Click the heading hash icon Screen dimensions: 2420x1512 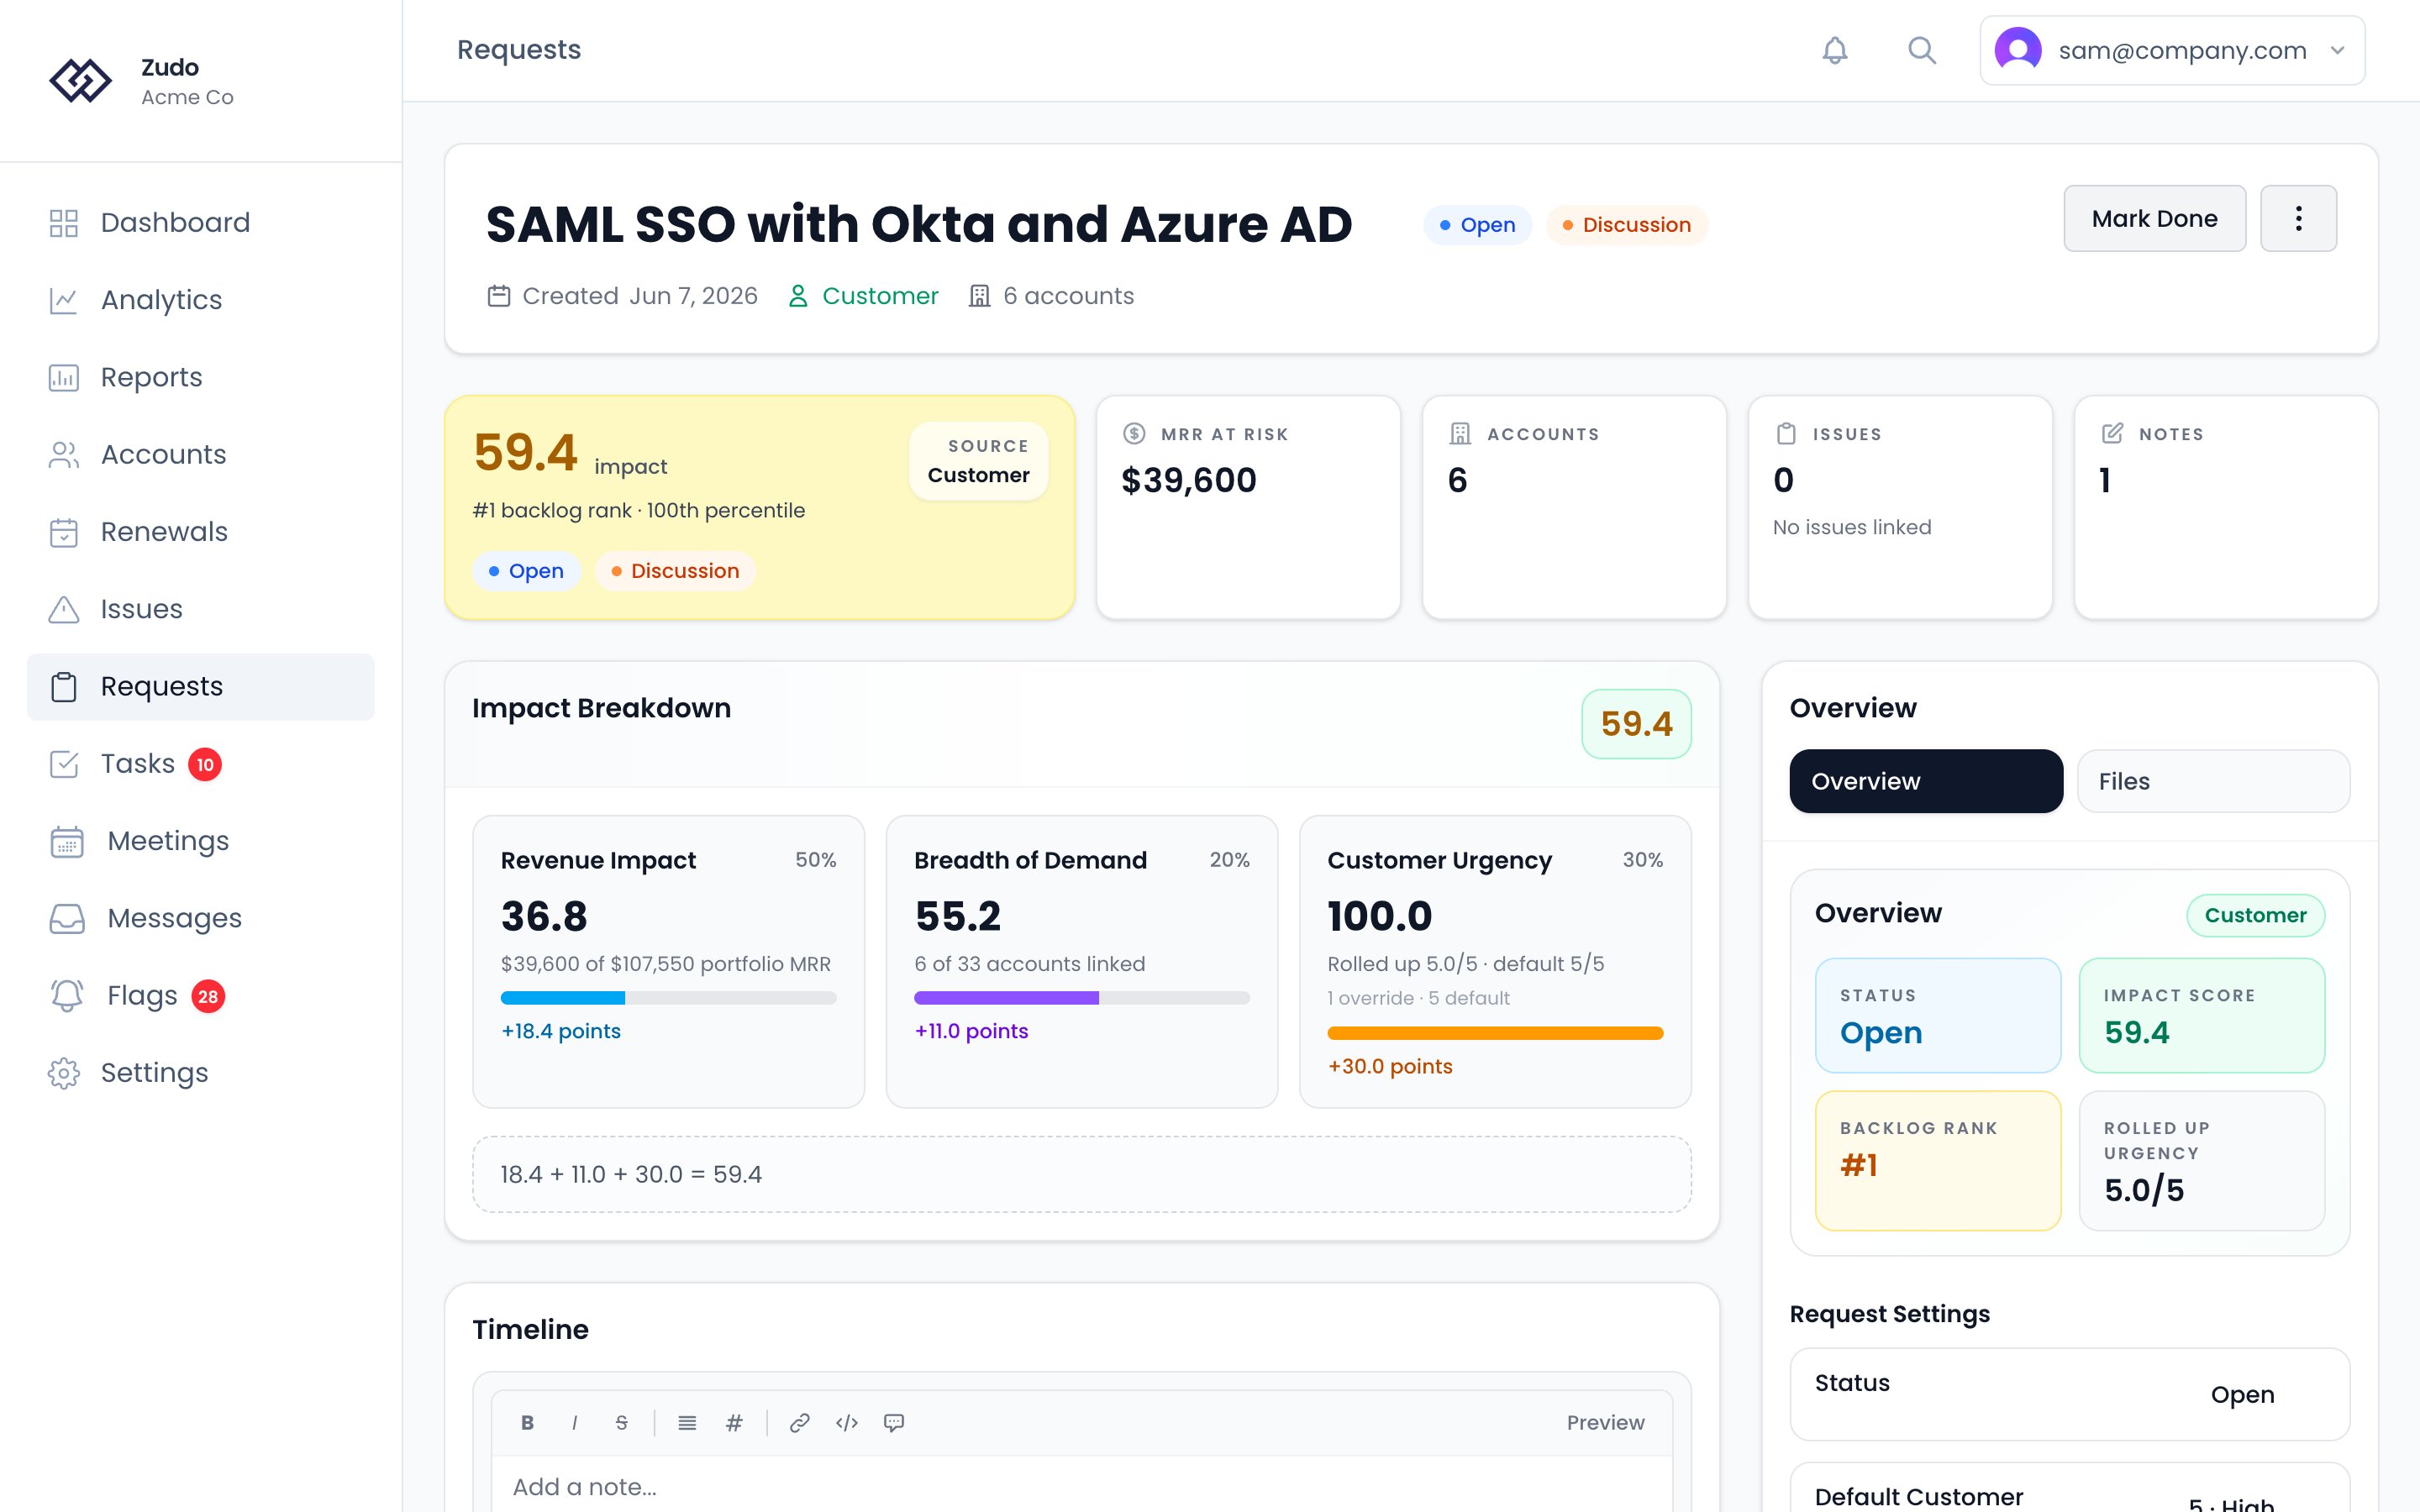[x=734, y=1422]
